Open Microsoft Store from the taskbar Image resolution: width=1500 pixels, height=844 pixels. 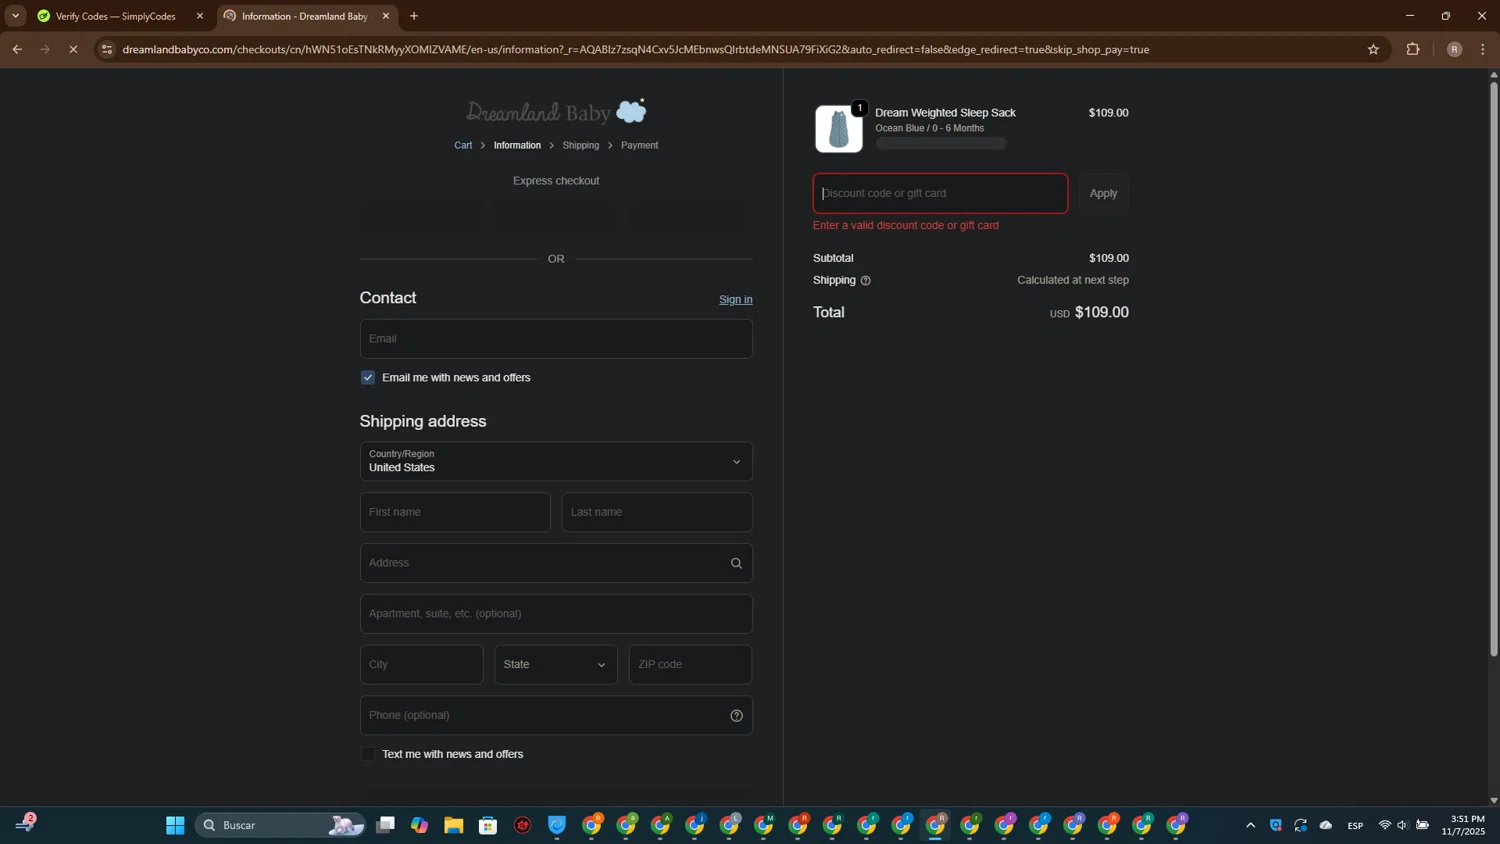click(x=488, y=825)
